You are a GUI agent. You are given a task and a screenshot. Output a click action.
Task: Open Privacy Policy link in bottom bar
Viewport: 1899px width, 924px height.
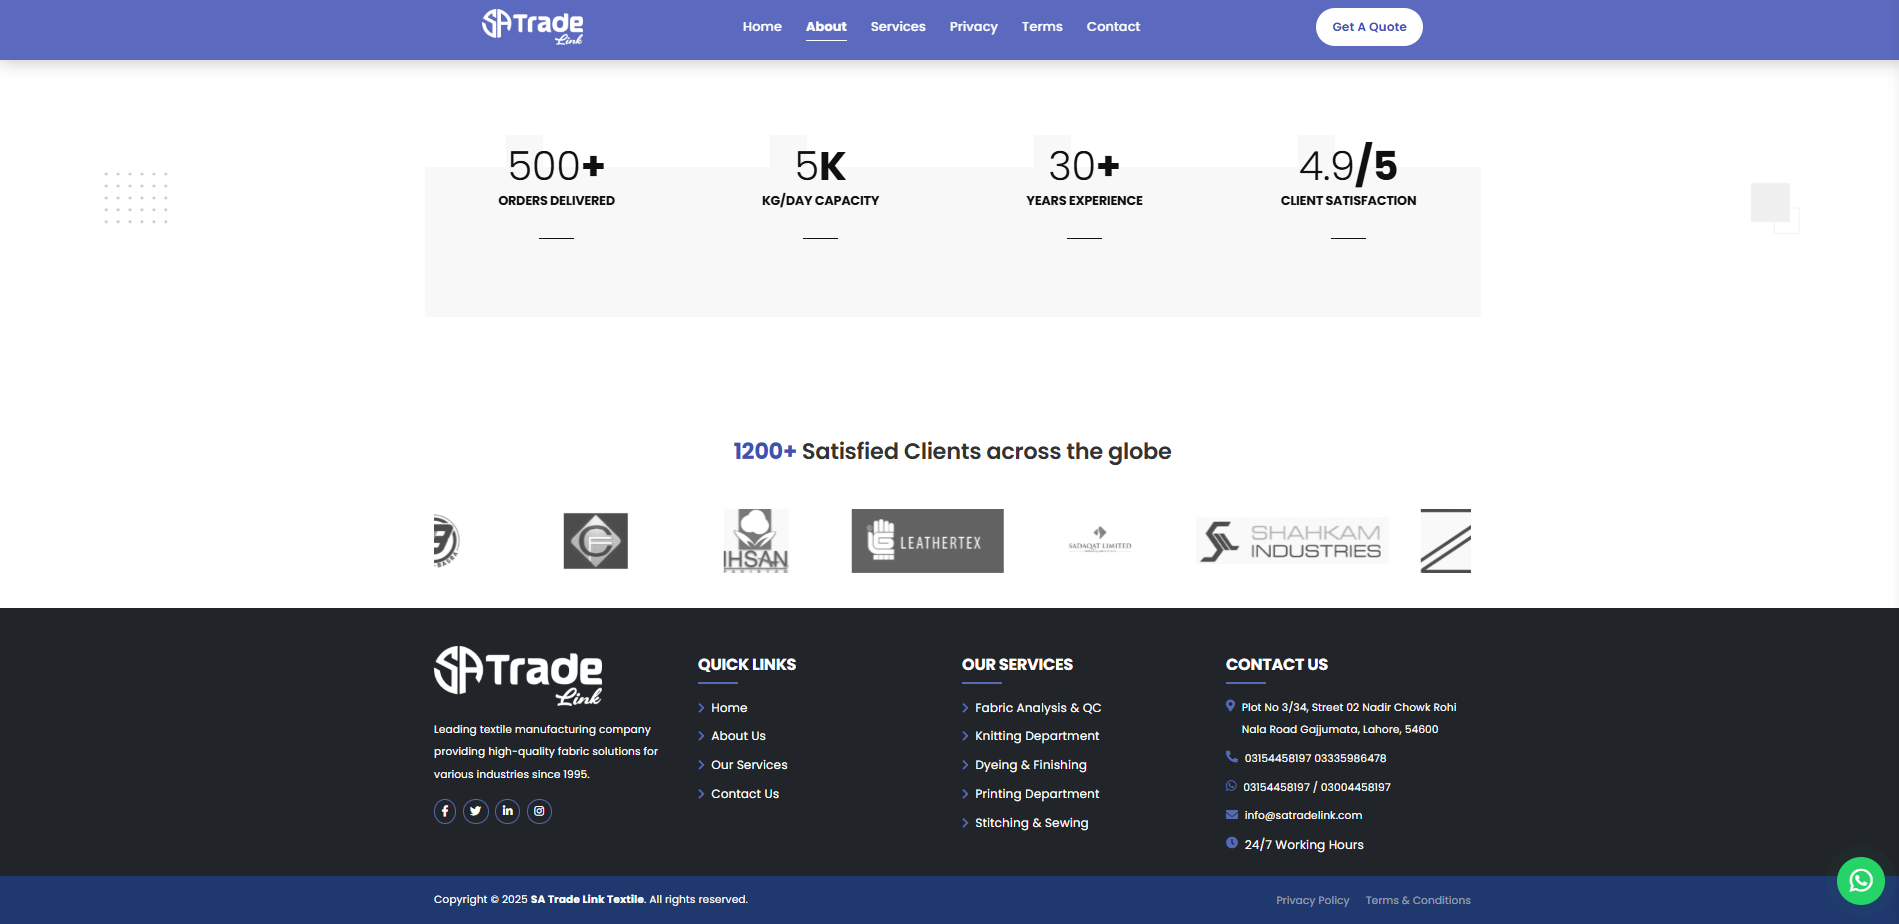click(x=1312, y=900)
